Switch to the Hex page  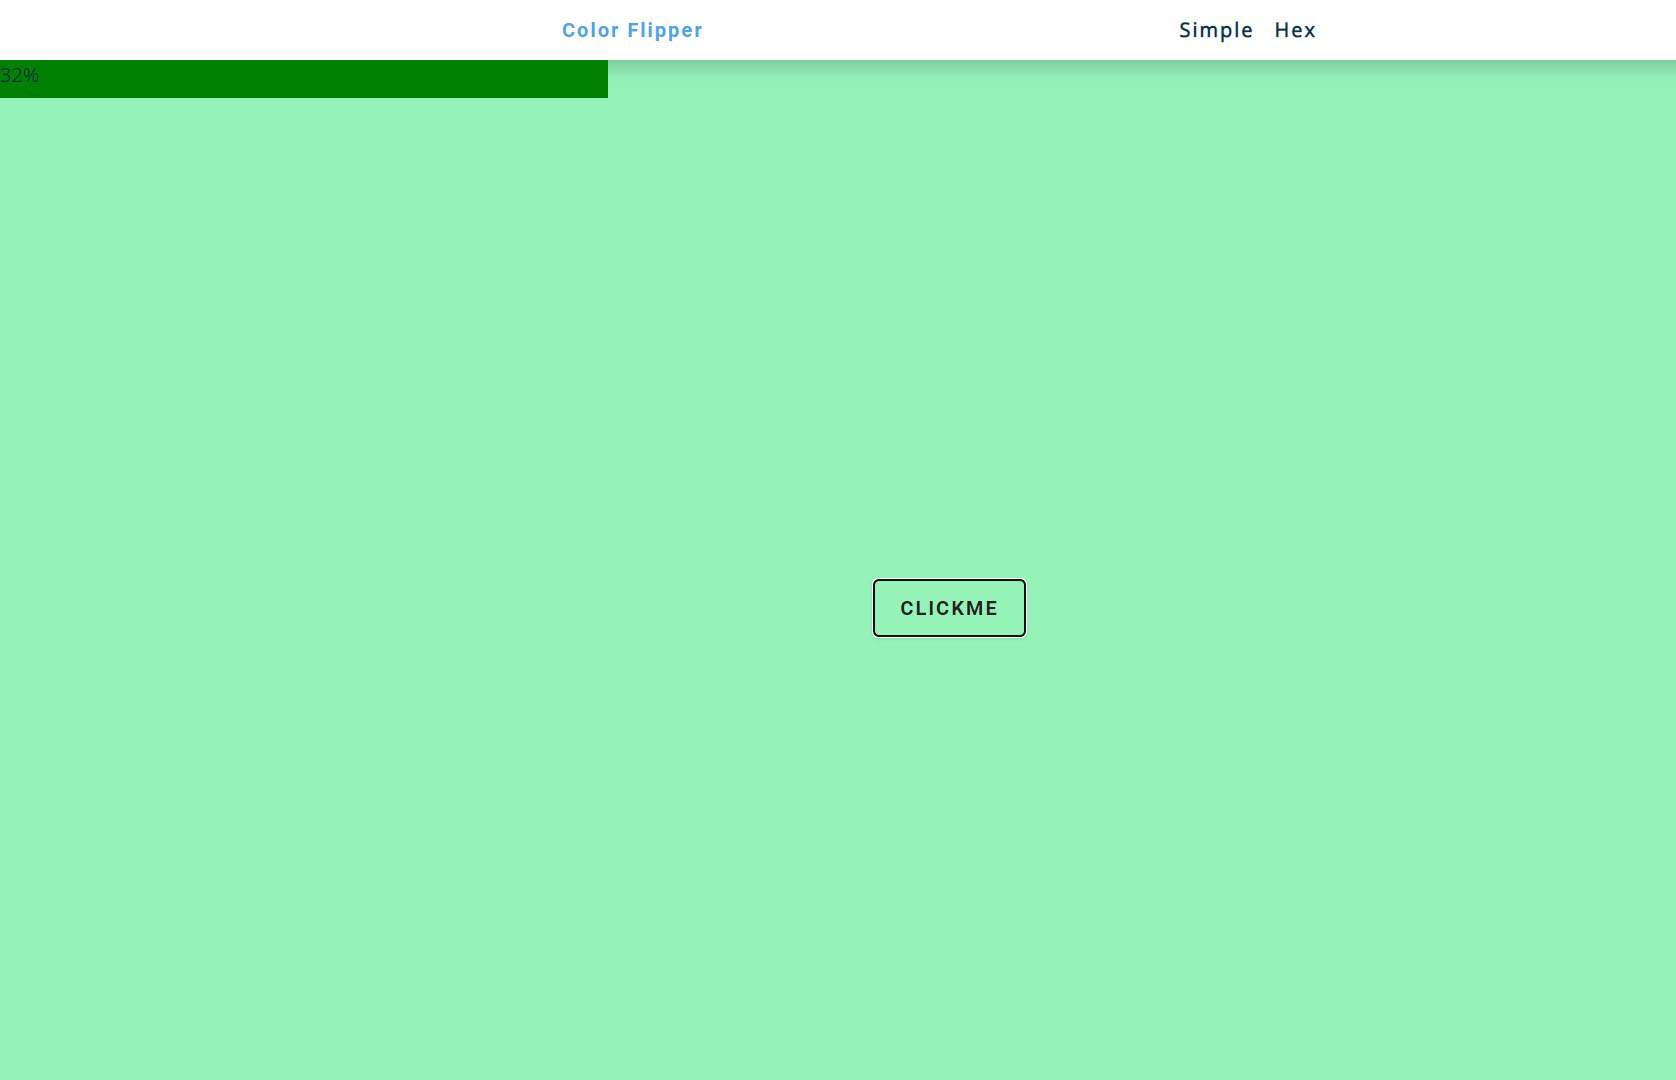coord(1295,30)
